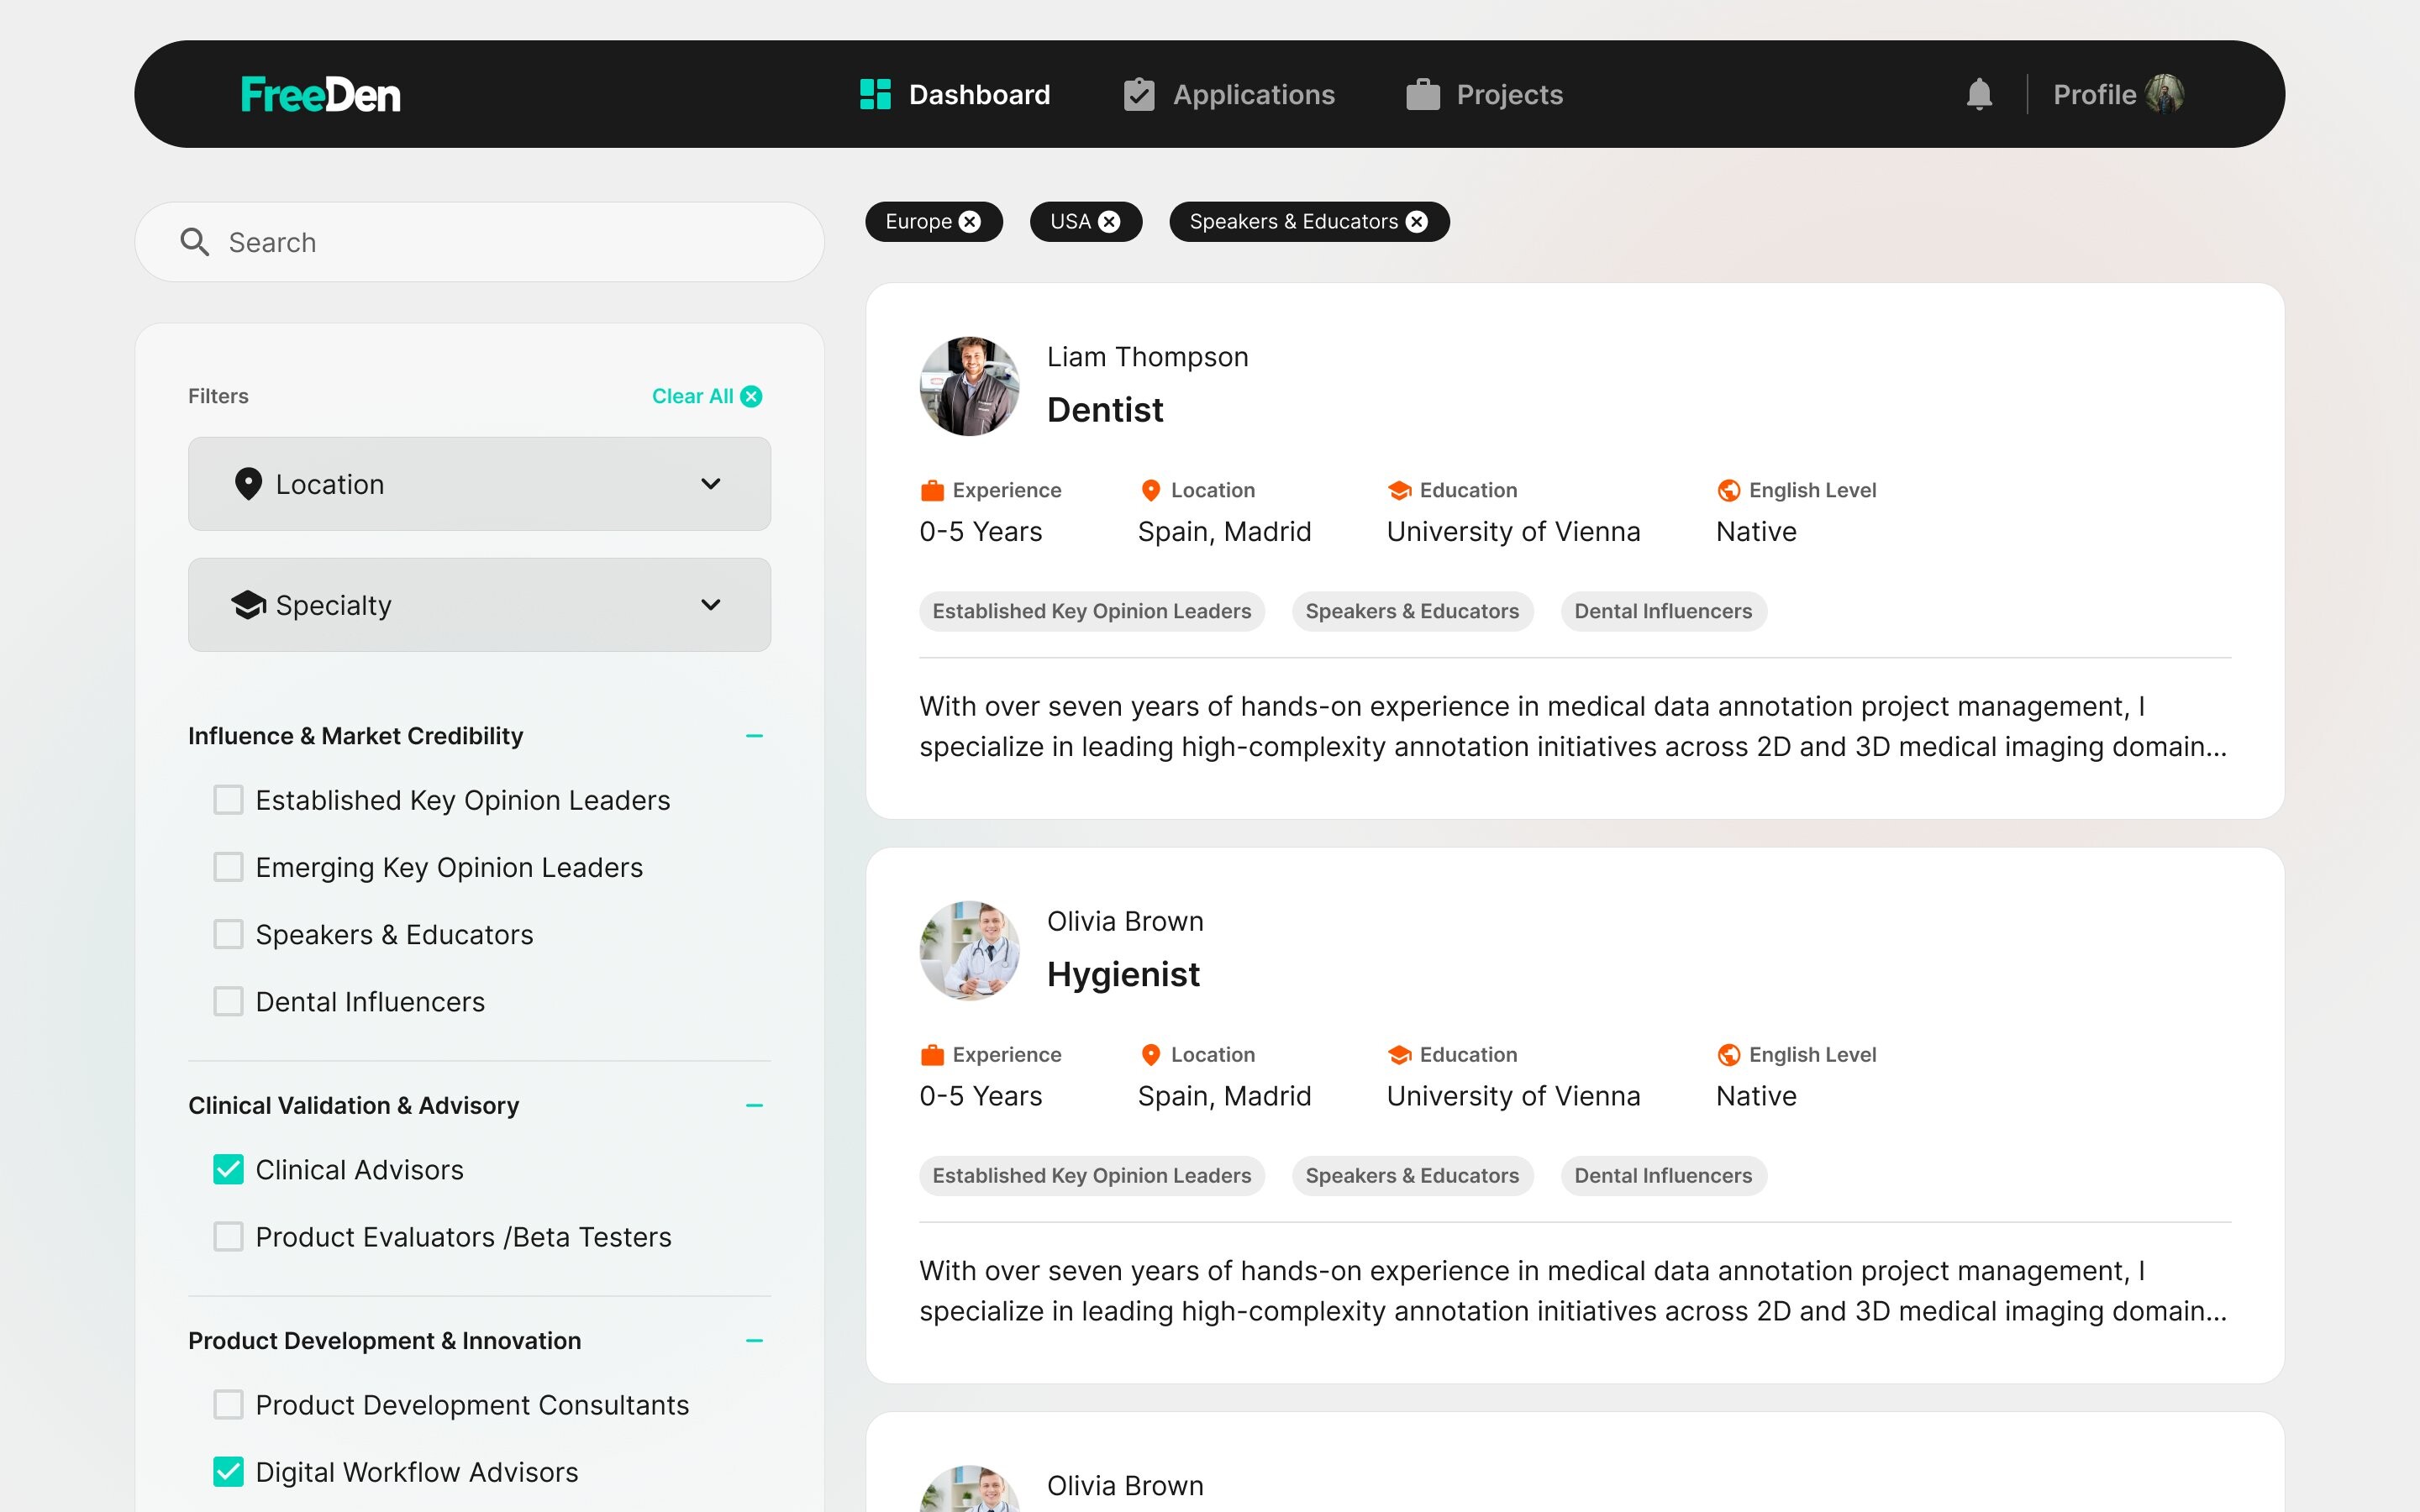The height and width of the screenshot is (1512, 2420).
Task: Click '0-5 Years' on Liam Thompson card
Action: (981, 532)
